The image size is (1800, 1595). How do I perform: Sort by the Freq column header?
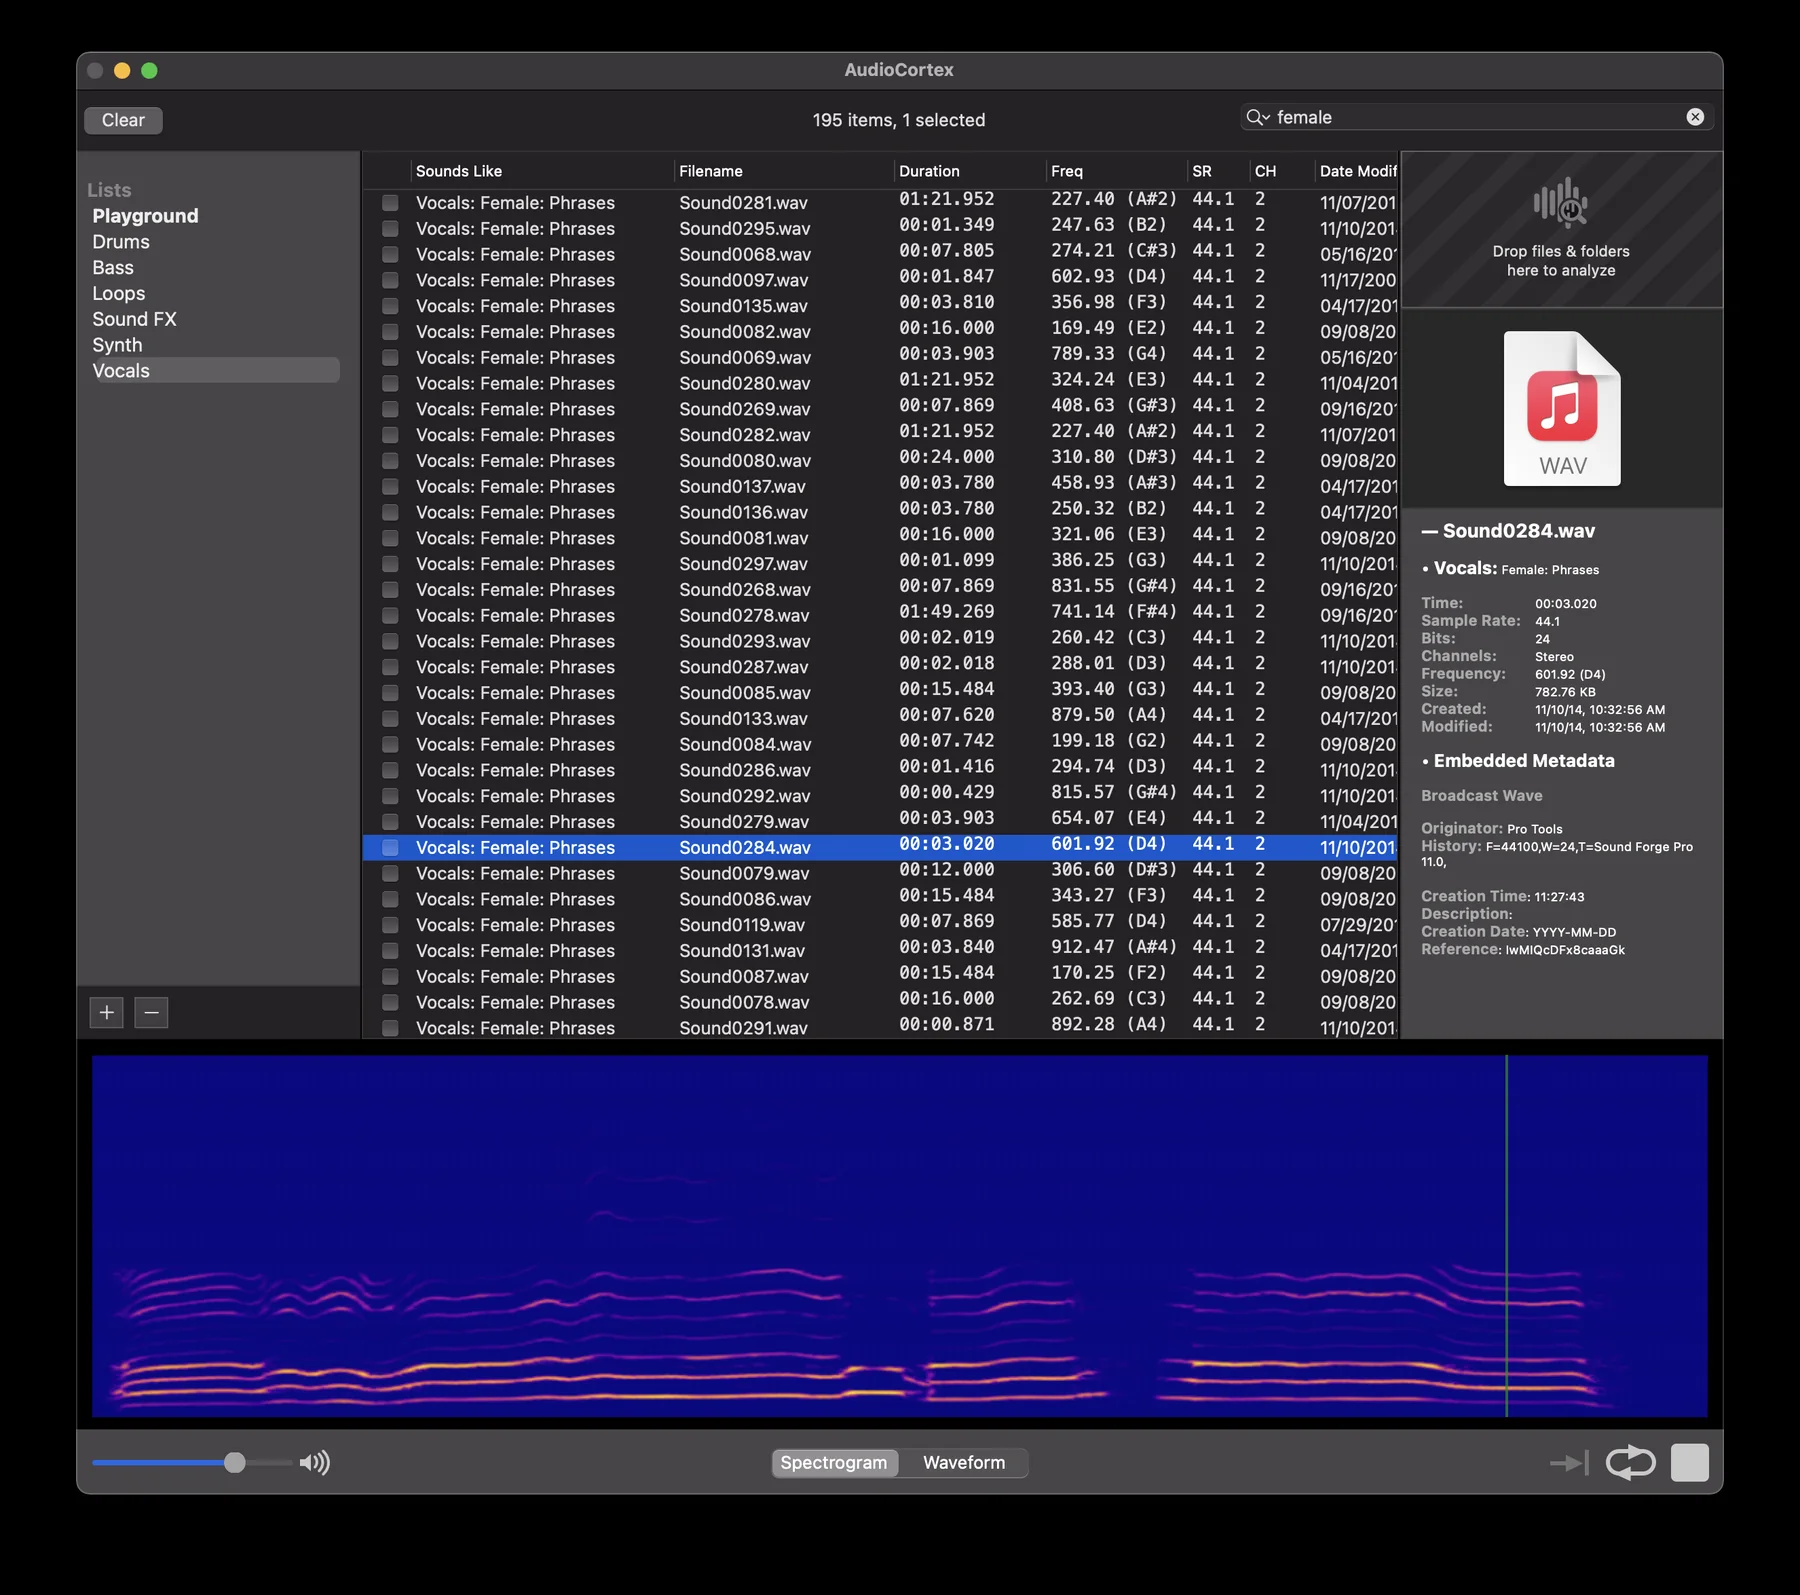[x=1116, y=171]
